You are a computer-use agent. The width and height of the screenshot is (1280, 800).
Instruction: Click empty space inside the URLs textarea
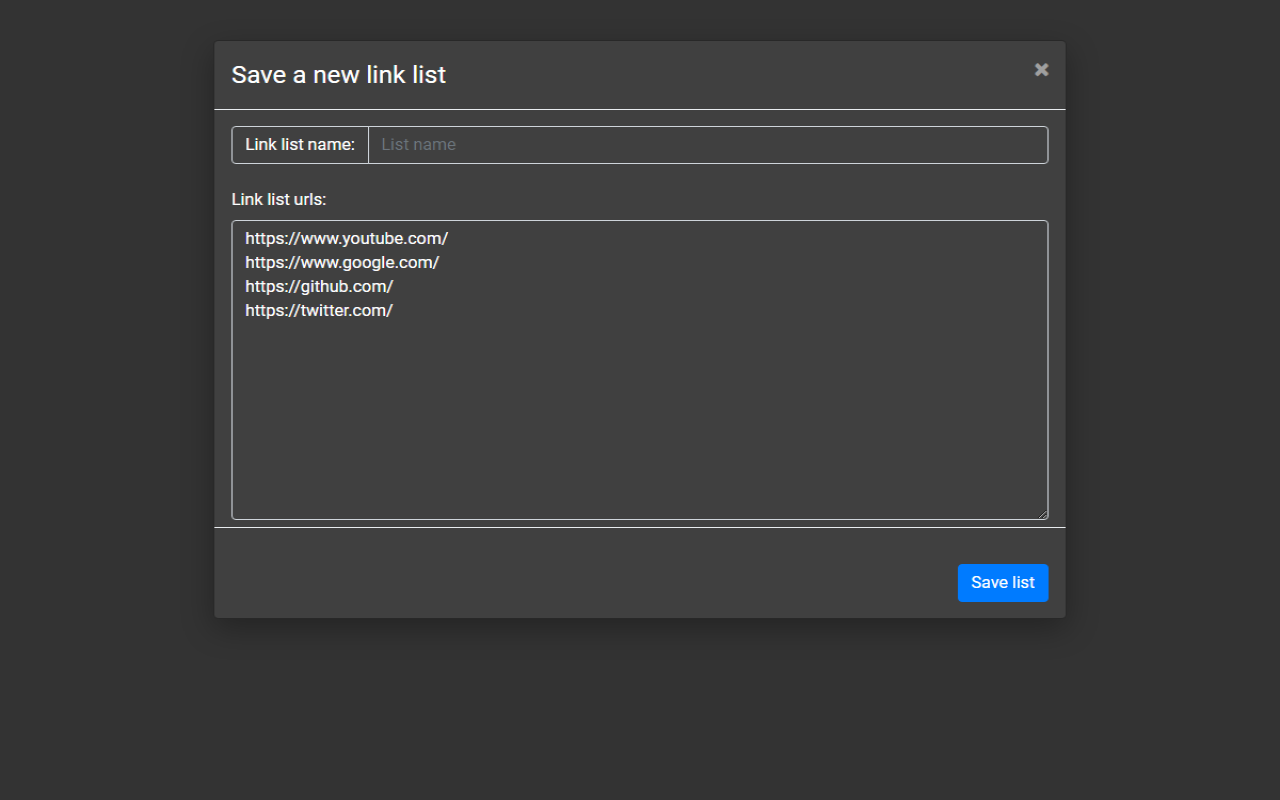tap(640, 420)
